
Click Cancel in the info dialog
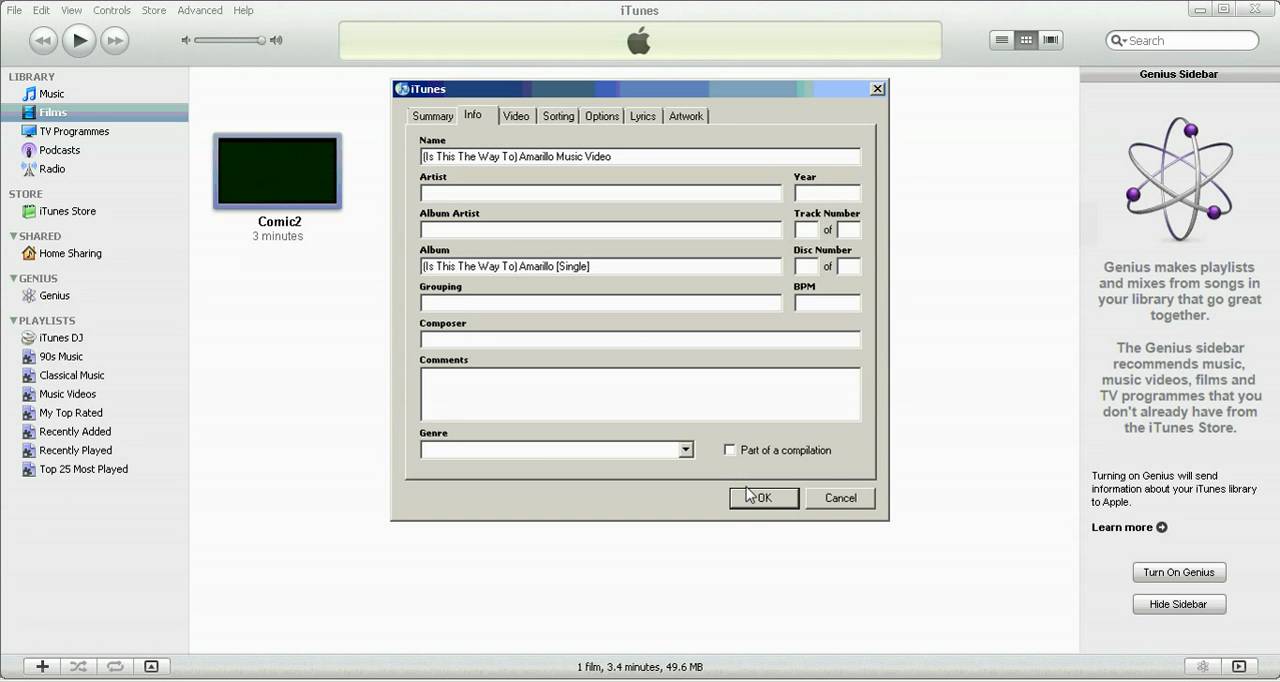click(840, 498)
